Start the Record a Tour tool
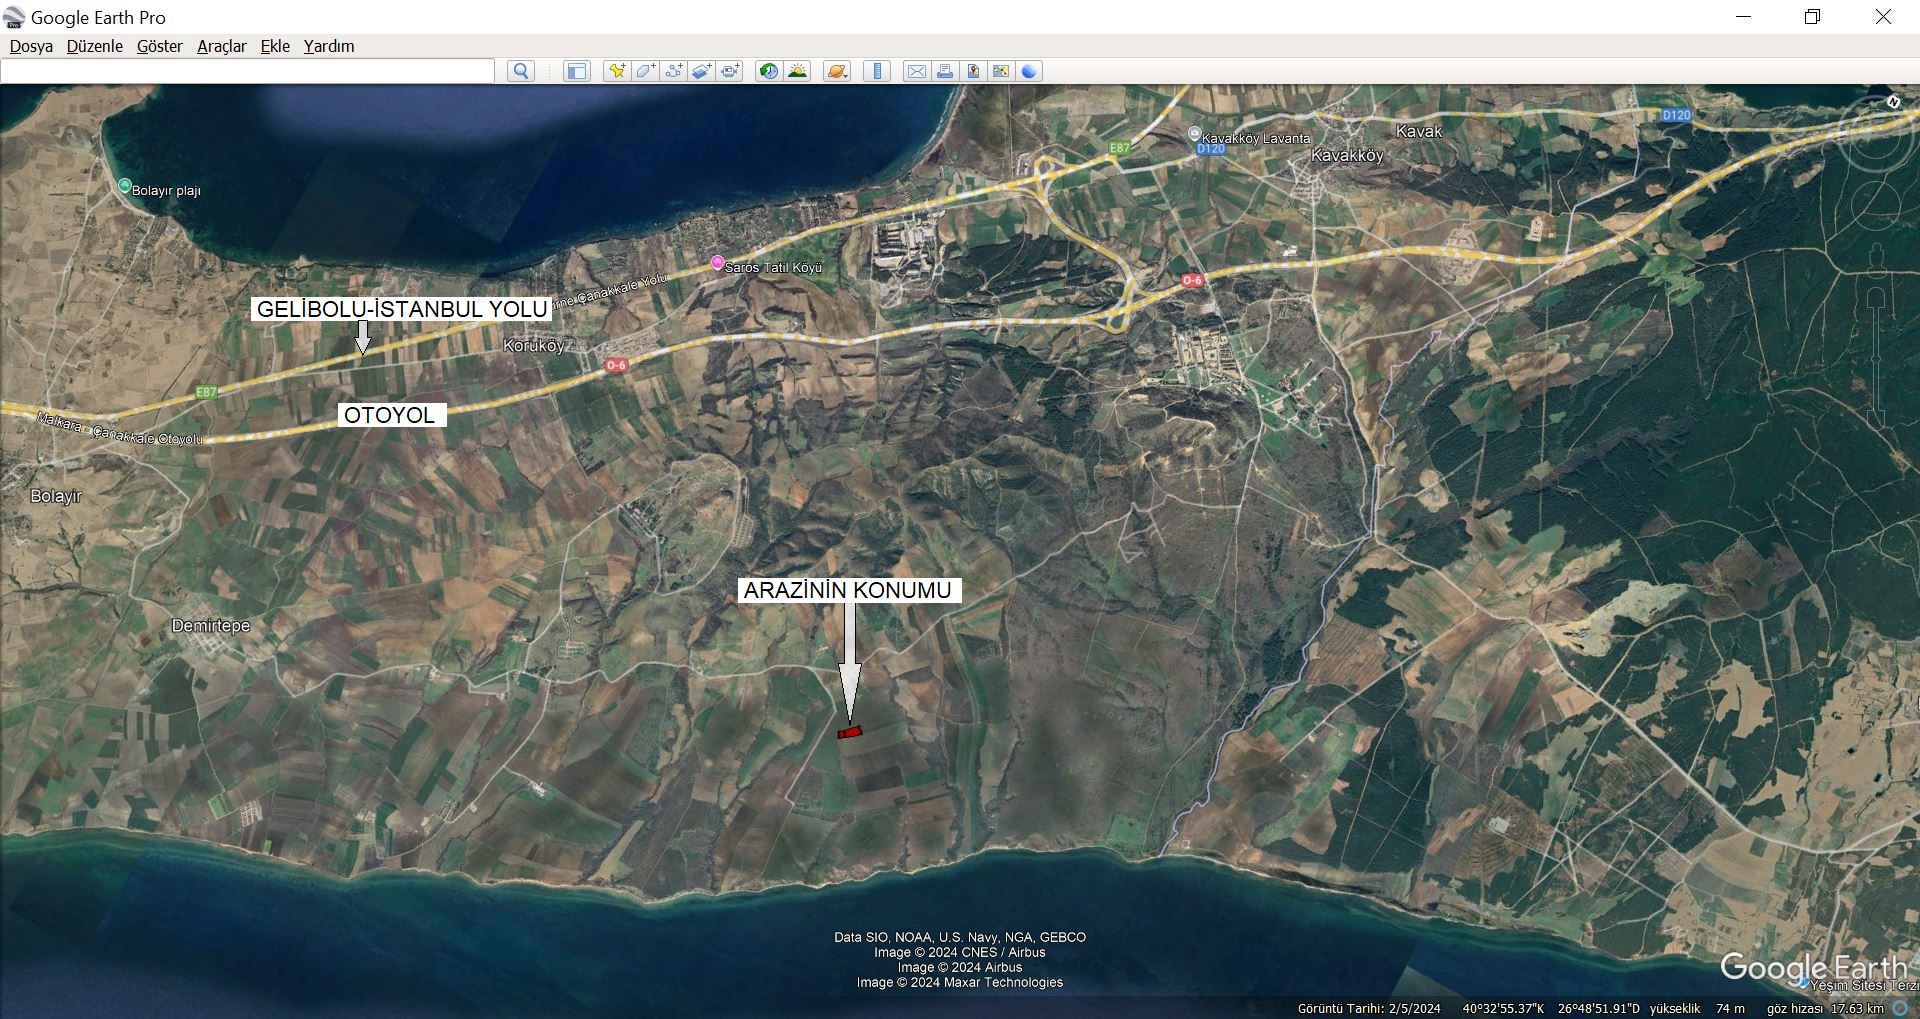Image resolution: width=1920 pixels, height=1019 pixels. (x=731, y=71)
